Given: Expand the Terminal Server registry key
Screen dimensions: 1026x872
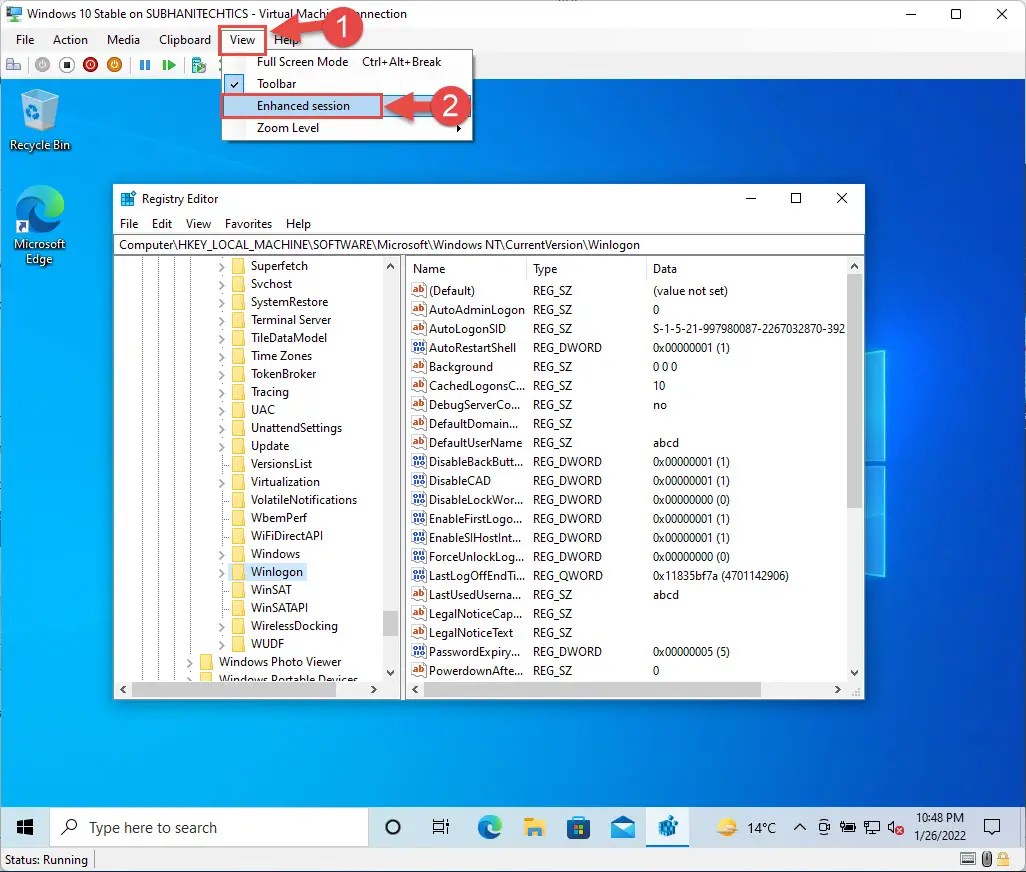Looking at the screenshot, I should 221,320.
